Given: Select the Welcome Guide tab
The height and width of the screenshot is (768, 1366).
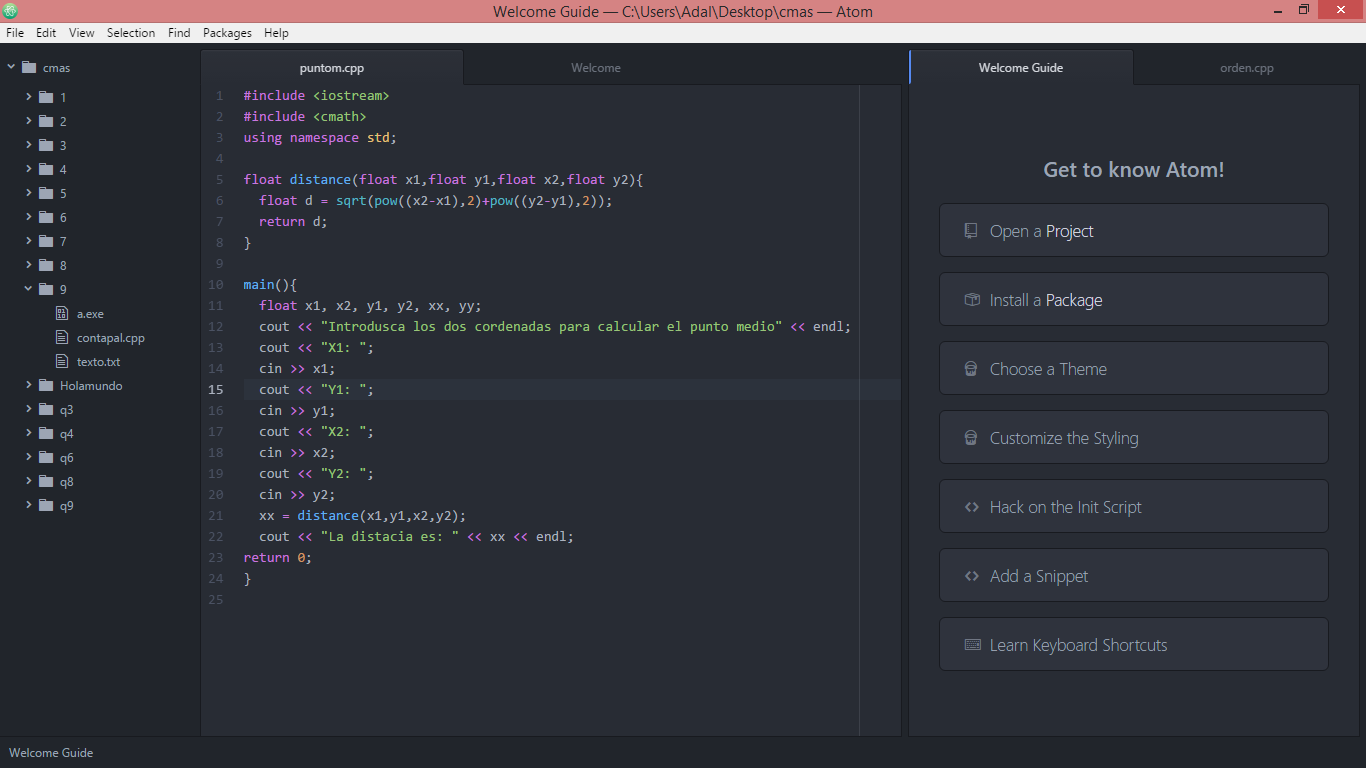Looking at the screenshot, I should click(1021, 68).
